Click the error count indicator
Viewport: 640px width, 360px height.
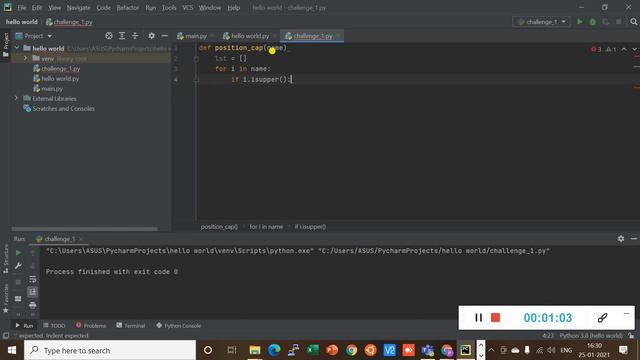(596, 49)
